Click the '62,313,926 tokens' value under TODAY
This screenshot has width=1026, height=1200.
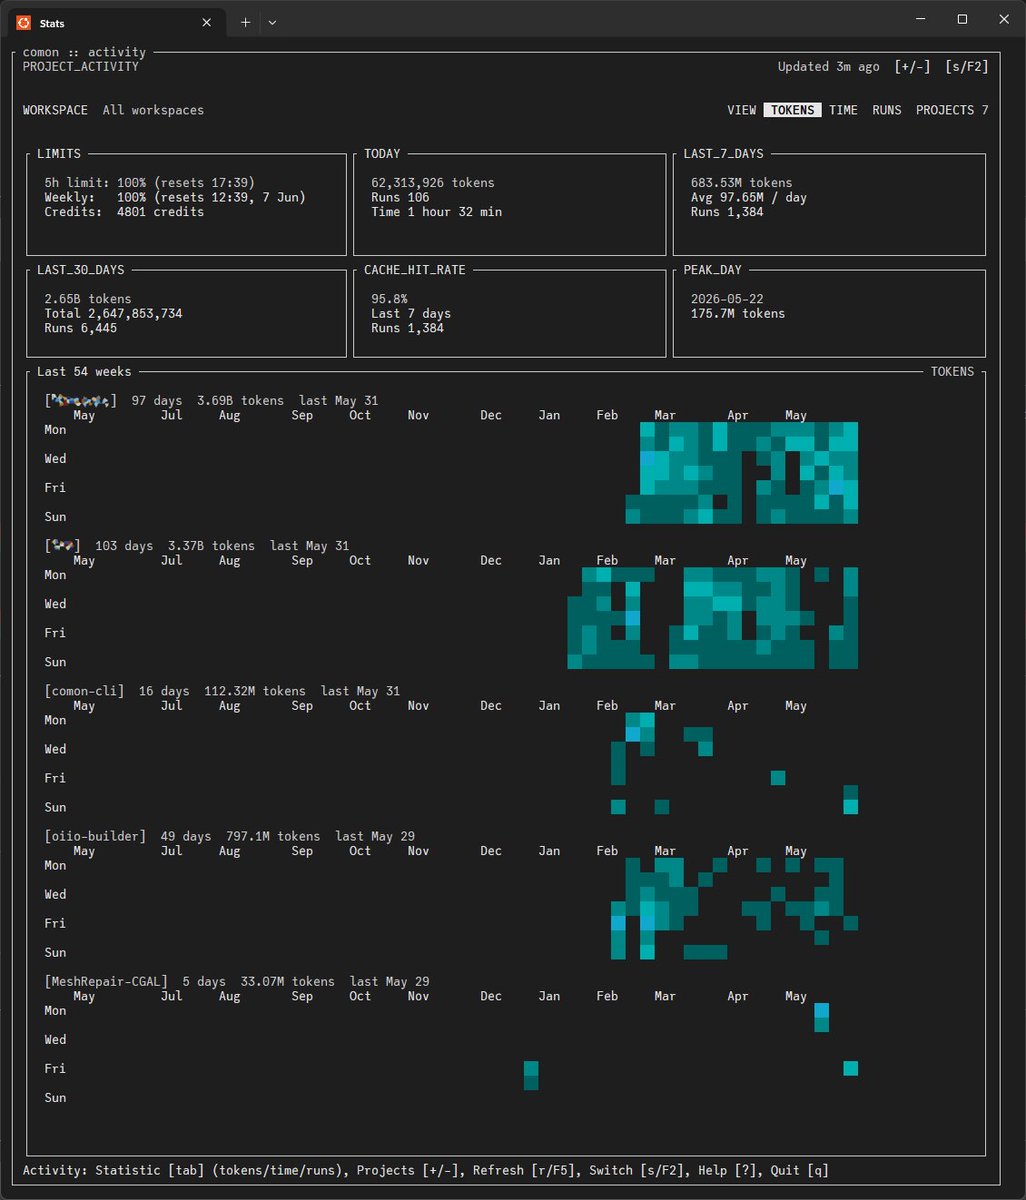(x=433, y=183)
